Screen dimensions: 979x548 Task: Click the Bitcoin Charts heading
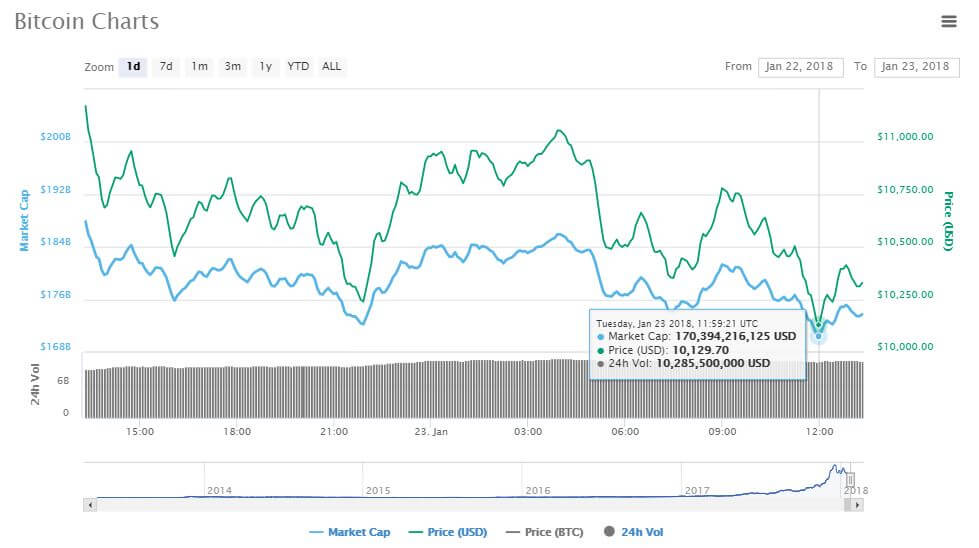tap(87, 21)
